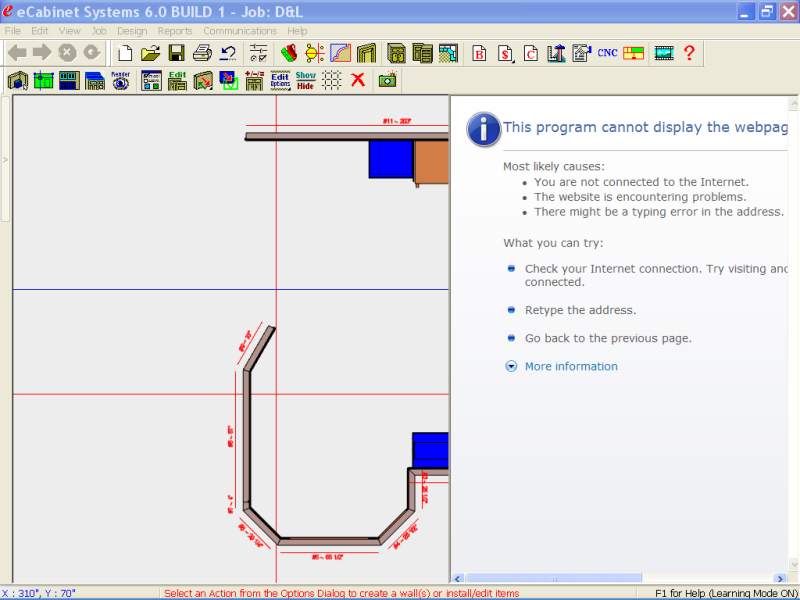This screenshot has height=600, width=800.
Task: Open the red C document report
Action: [x=531, y=53]
